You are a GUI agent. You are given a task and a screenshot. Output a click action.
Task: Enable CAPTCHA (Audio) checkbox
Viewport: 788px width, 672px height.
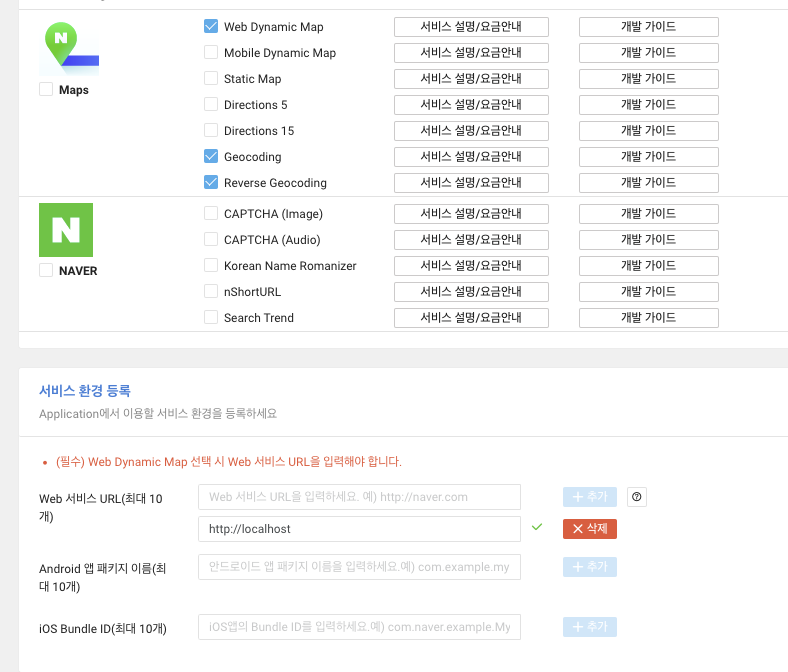[211, 239]
